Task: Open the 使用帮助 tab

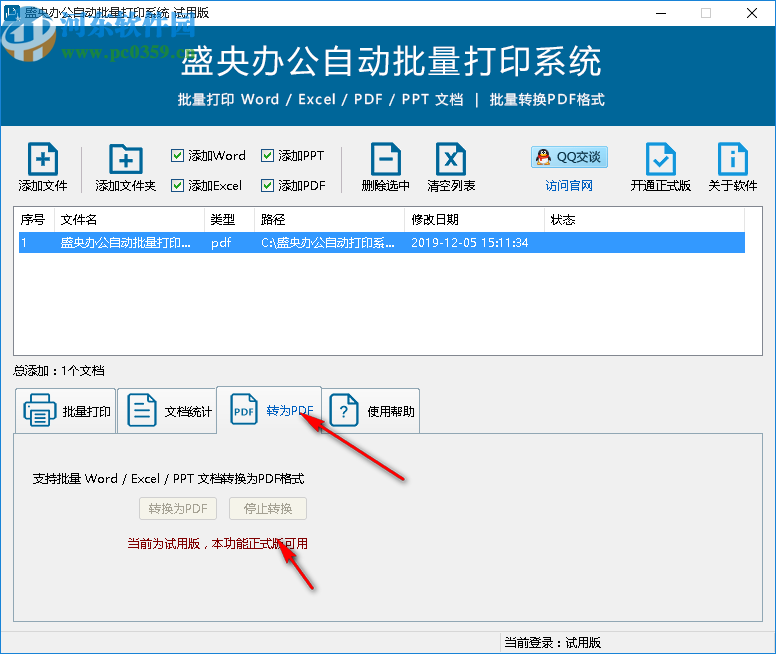Action: point(371,411)
